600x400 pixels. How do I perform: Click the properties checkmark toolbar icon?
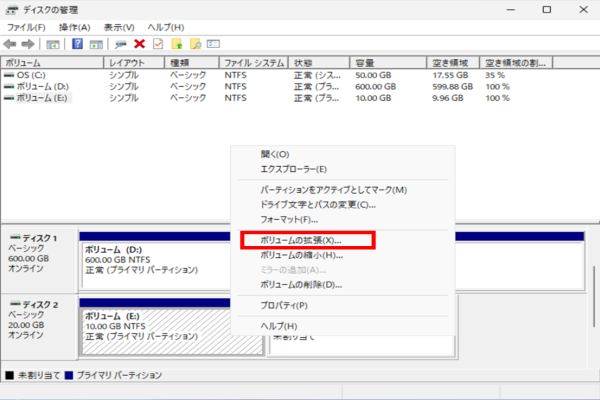click(x=157, y=44)
